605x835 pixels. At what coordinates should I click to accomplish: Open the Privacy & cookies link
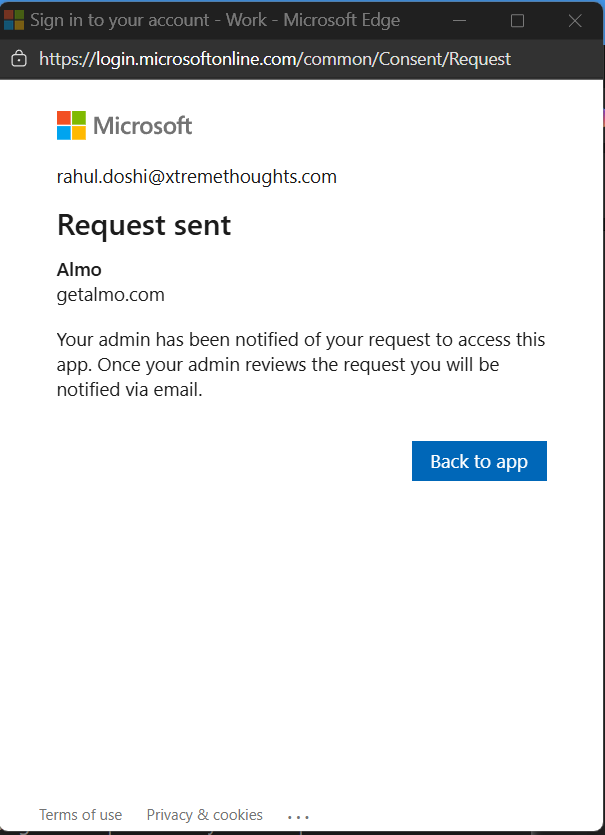point(204,815)
